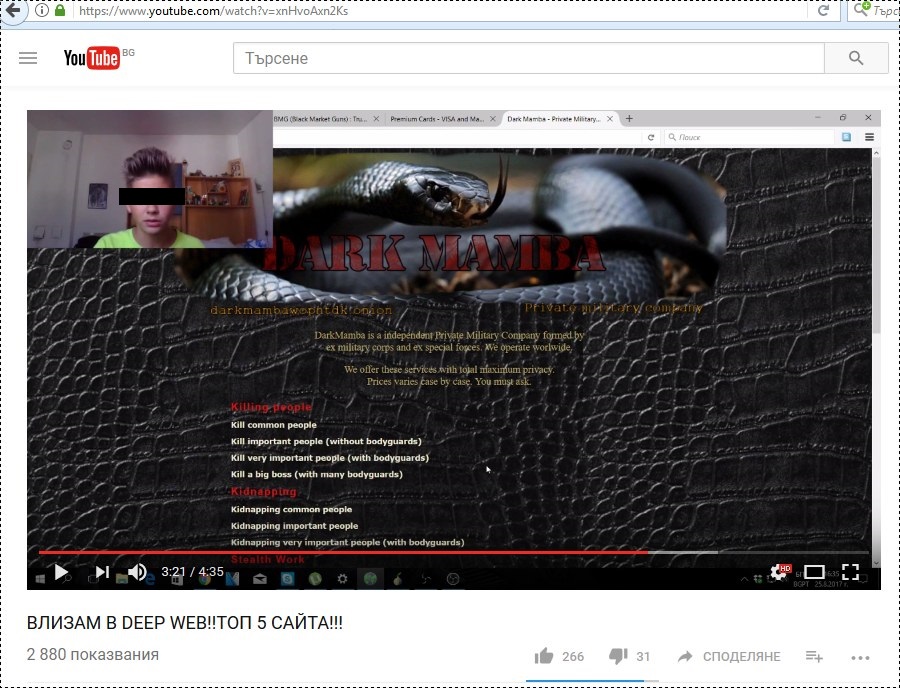Reload the page from the address bar
900x688 pixels.
(823, 11)
